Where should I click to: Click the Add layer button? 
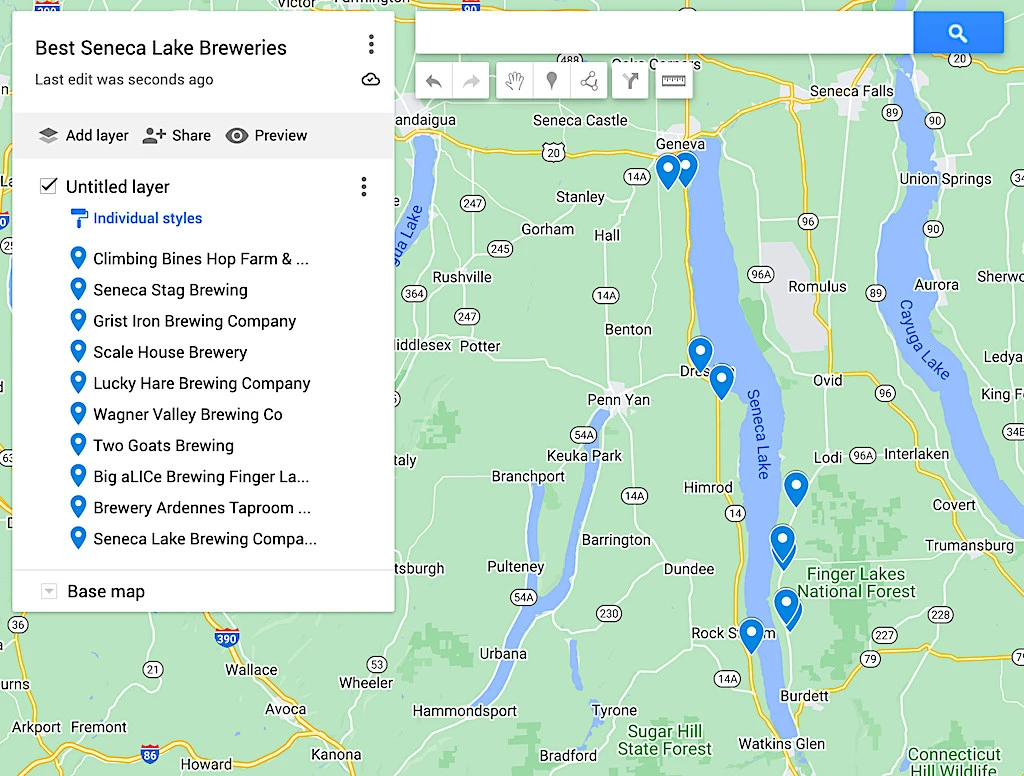84,136
